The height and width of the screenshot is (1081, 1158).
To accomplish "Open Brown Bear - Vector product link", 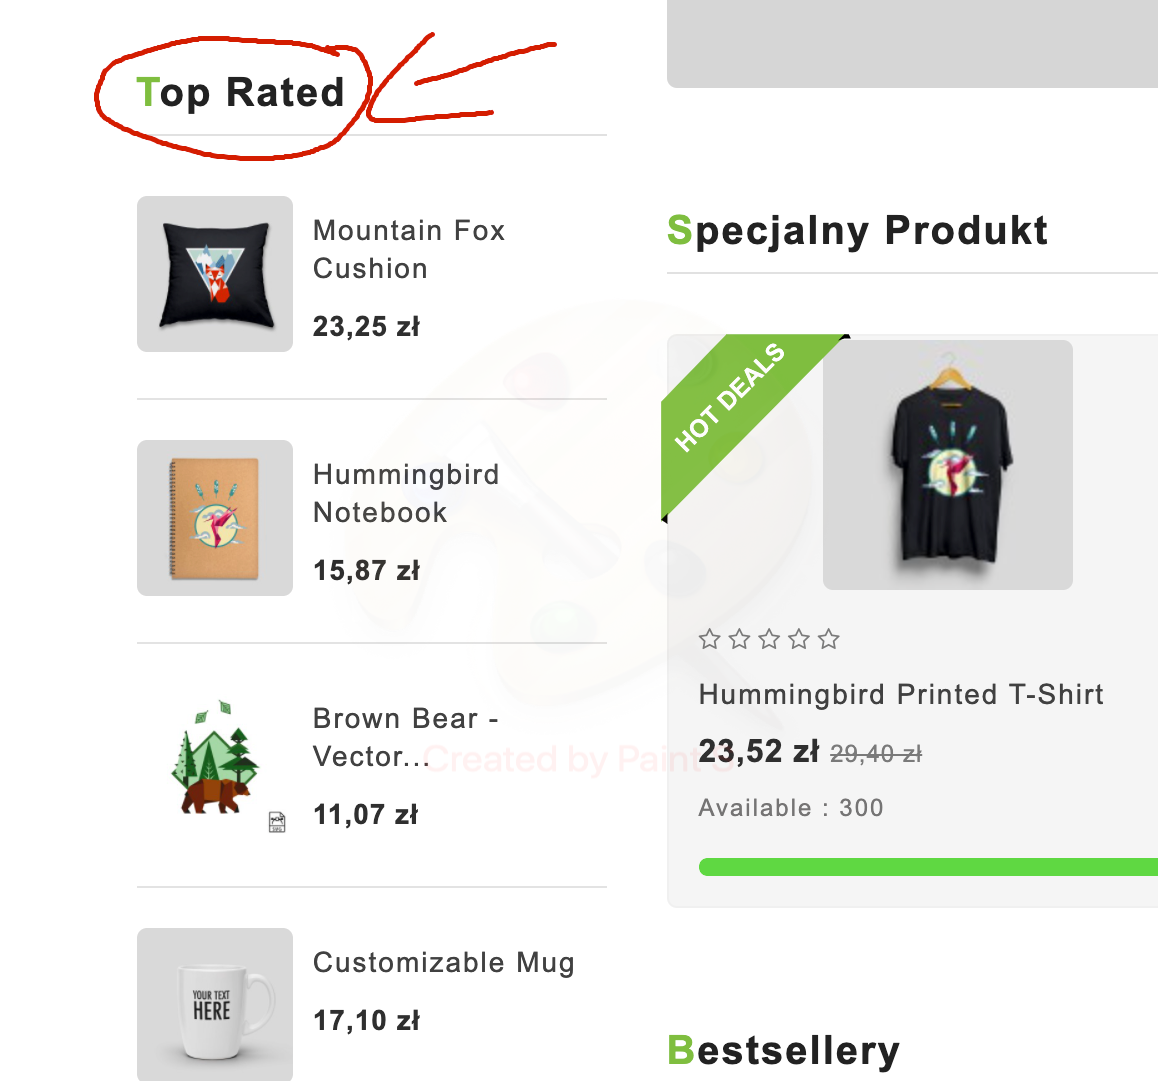I will (405, 737).
